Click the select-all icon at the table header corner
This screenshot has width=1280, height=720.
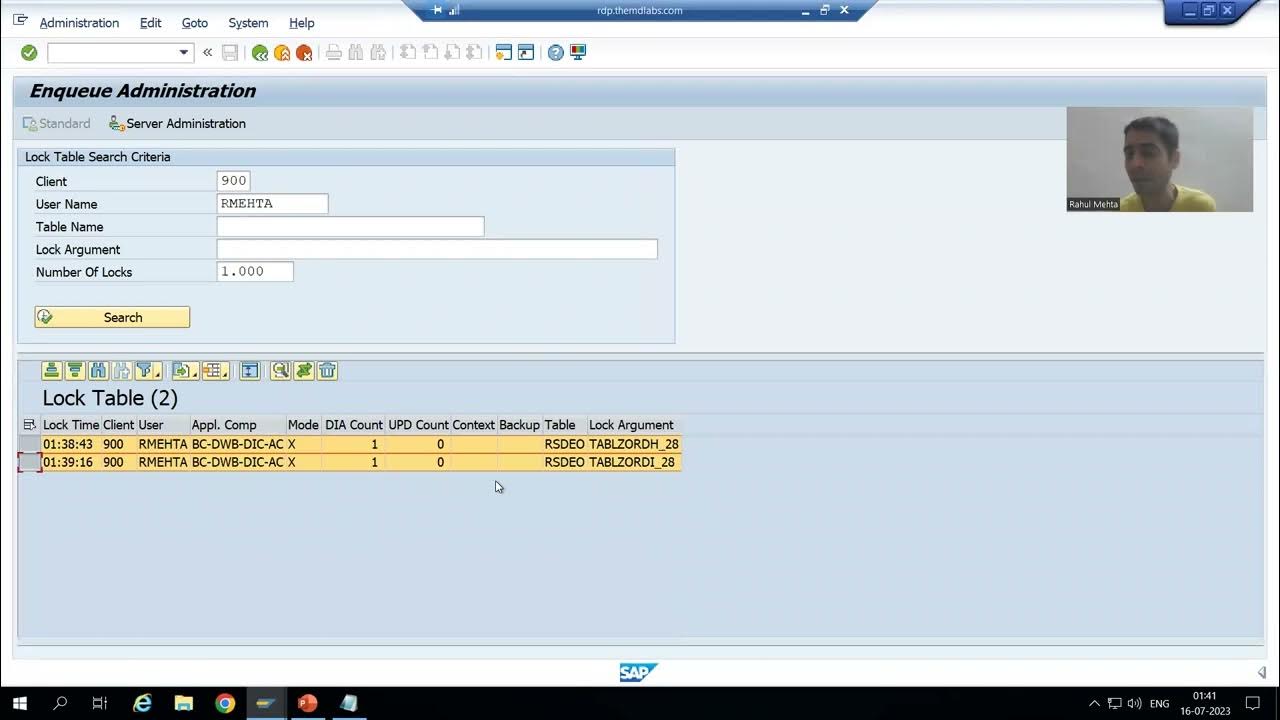coord(29,425)
